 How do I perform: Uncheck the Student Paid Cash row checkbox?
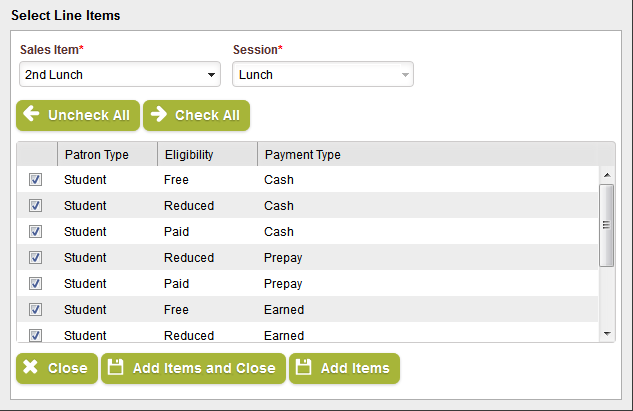point(36,232)
